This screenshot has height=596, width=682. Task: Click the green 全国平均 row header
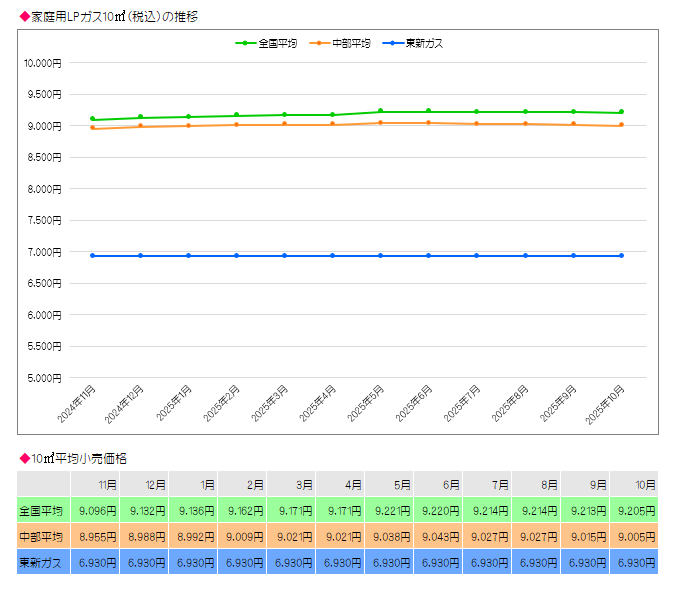click(42, 511)
